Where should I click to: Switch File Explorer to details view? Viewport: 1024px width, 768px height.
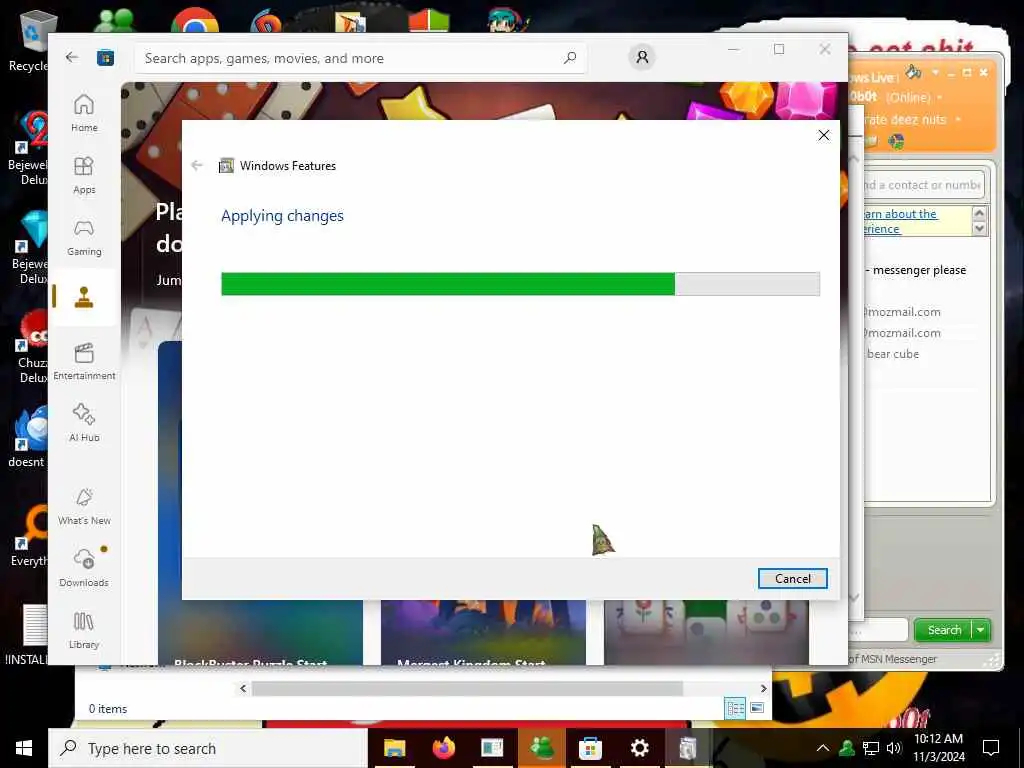coord(735,708)
